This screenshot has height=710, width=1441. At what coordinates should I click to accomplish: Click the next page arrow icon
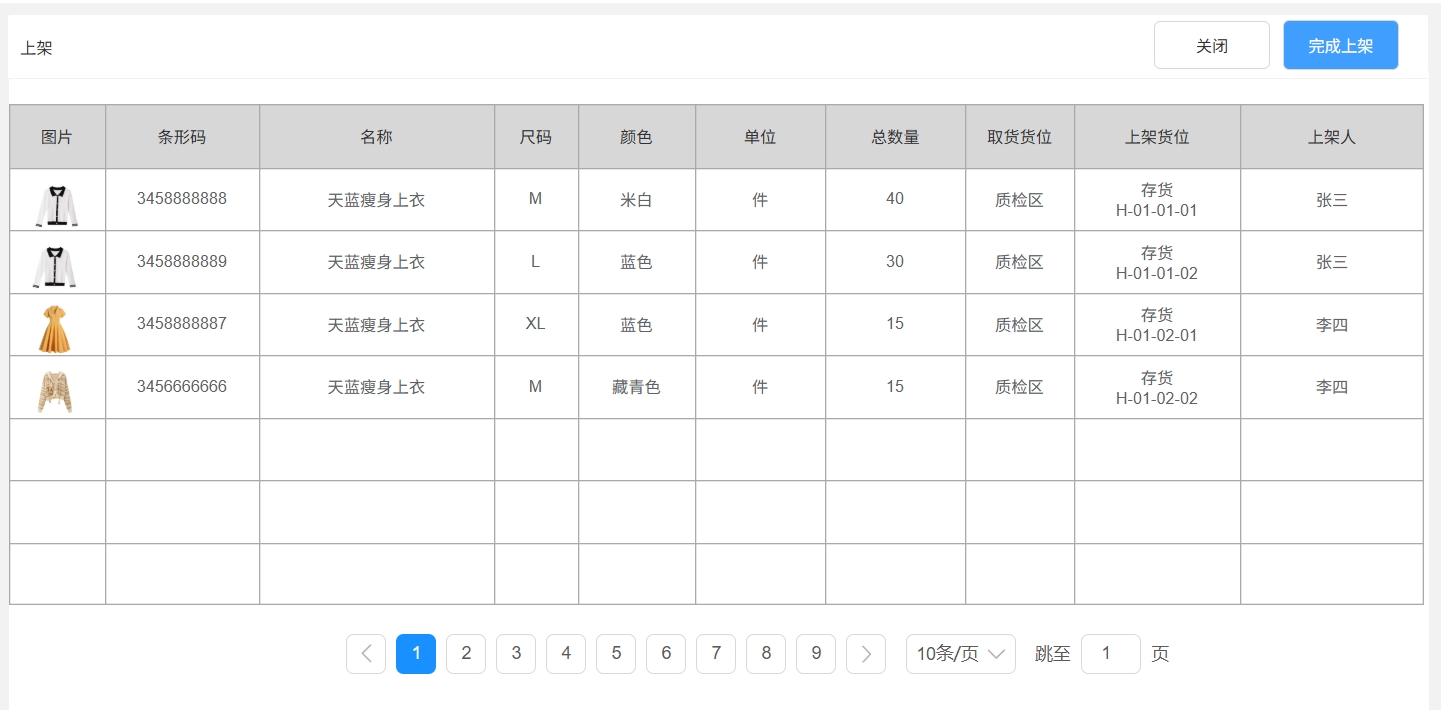coord(866,654)
